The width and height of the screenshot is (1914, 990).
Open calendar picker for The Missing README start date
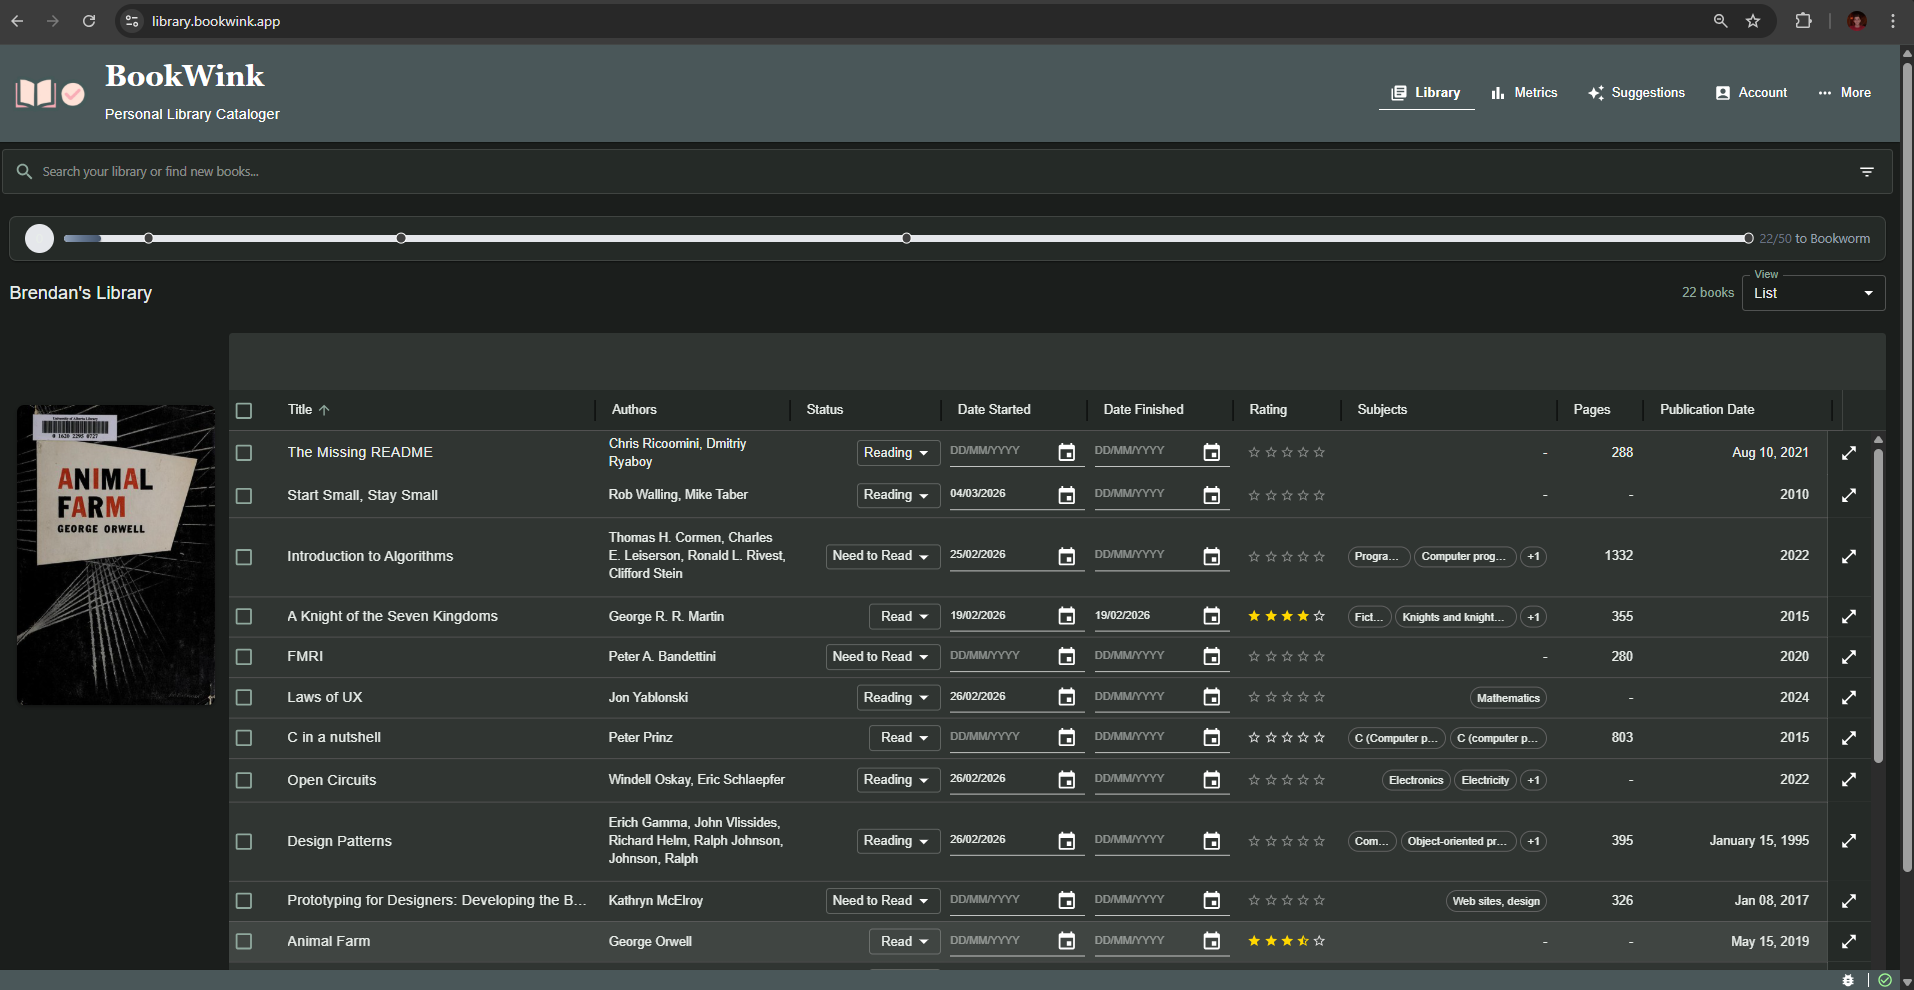point(1066,453)
